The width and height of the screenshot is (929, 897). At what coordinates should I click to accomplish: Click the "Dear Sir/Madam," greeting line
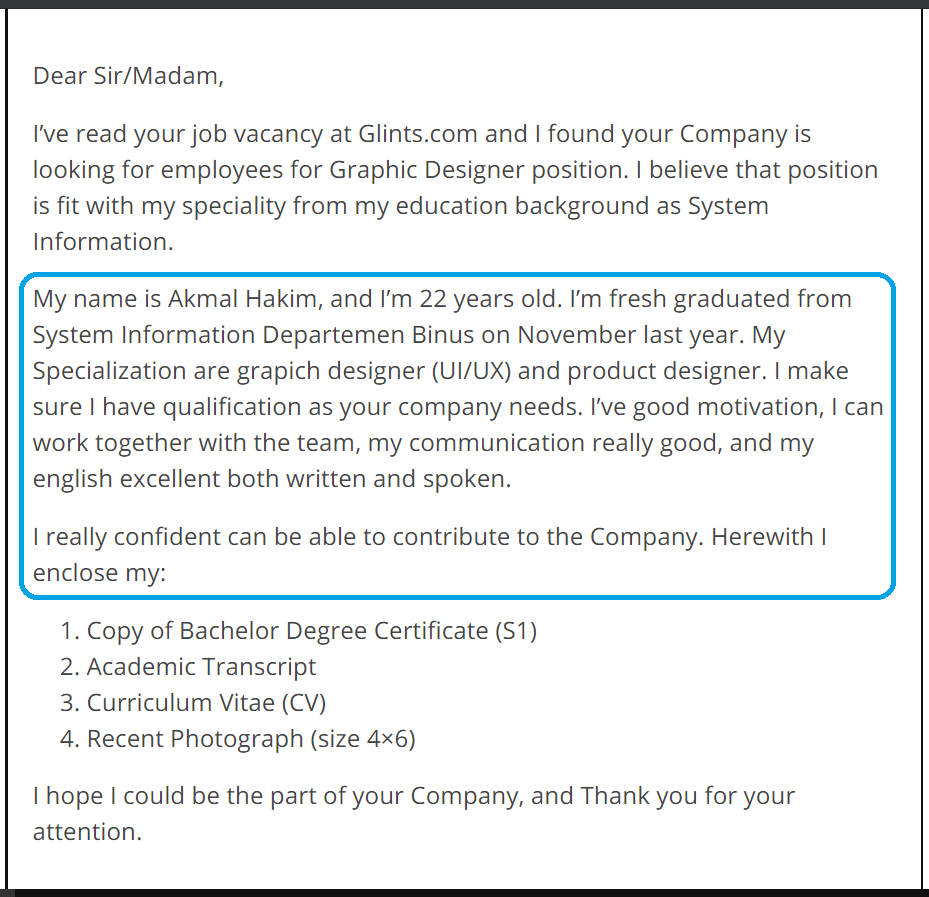coord(128,76)
